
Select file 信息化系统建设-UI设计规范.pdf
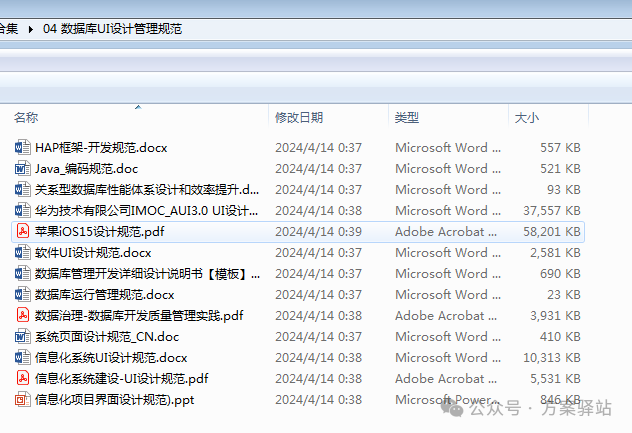click(122, 379)
